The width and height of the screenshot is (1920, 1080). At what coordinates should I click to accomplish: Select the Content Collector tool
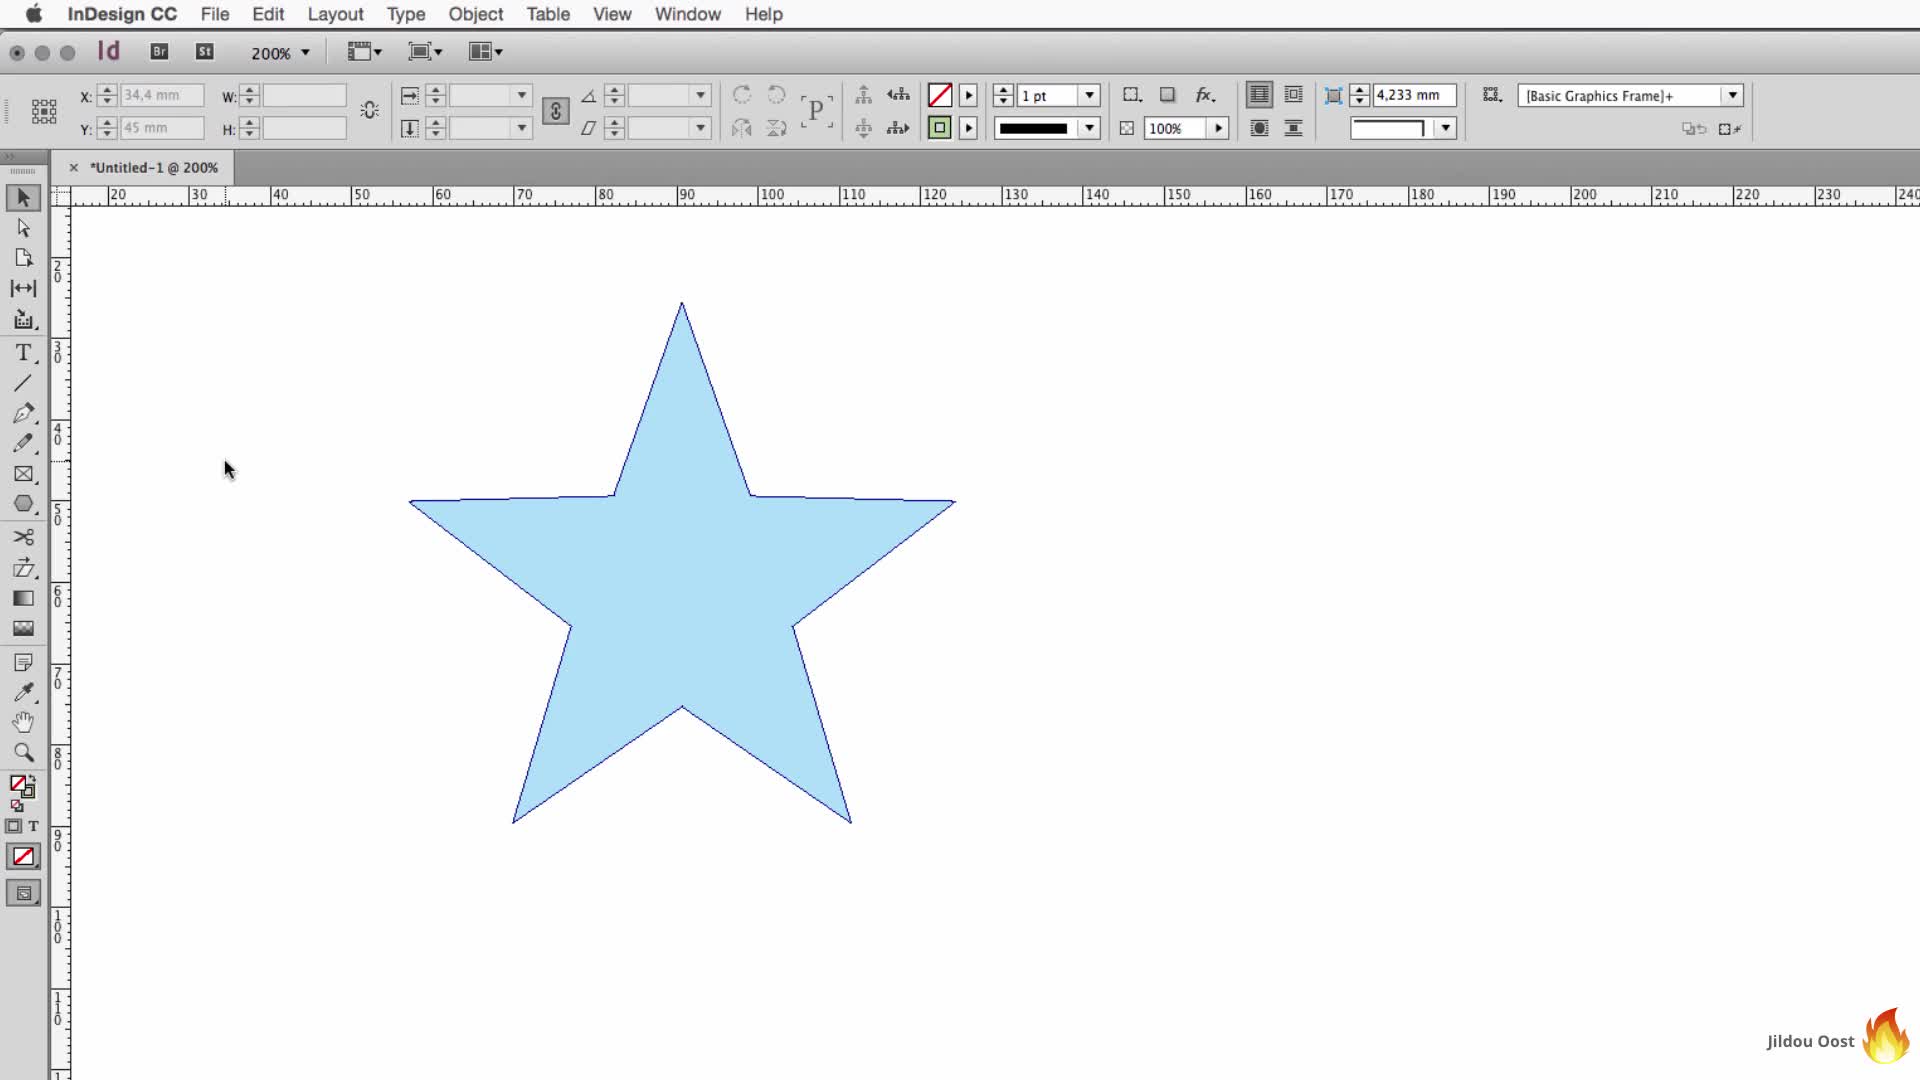click(x=23, y=320)
